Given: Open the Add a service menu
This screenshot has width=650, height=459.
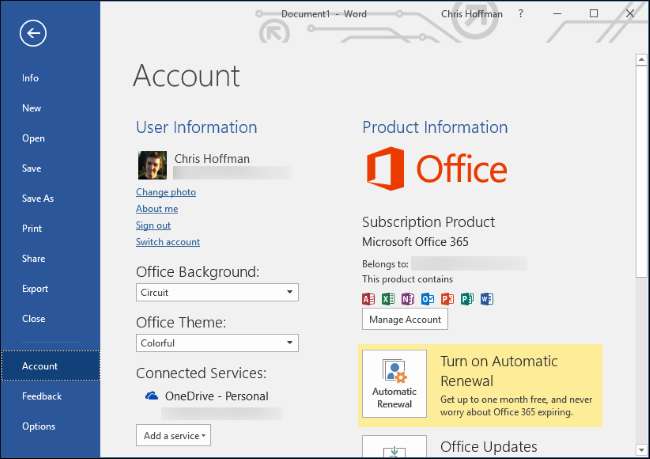Looking at the screenshot, I should tap(173, 435).
